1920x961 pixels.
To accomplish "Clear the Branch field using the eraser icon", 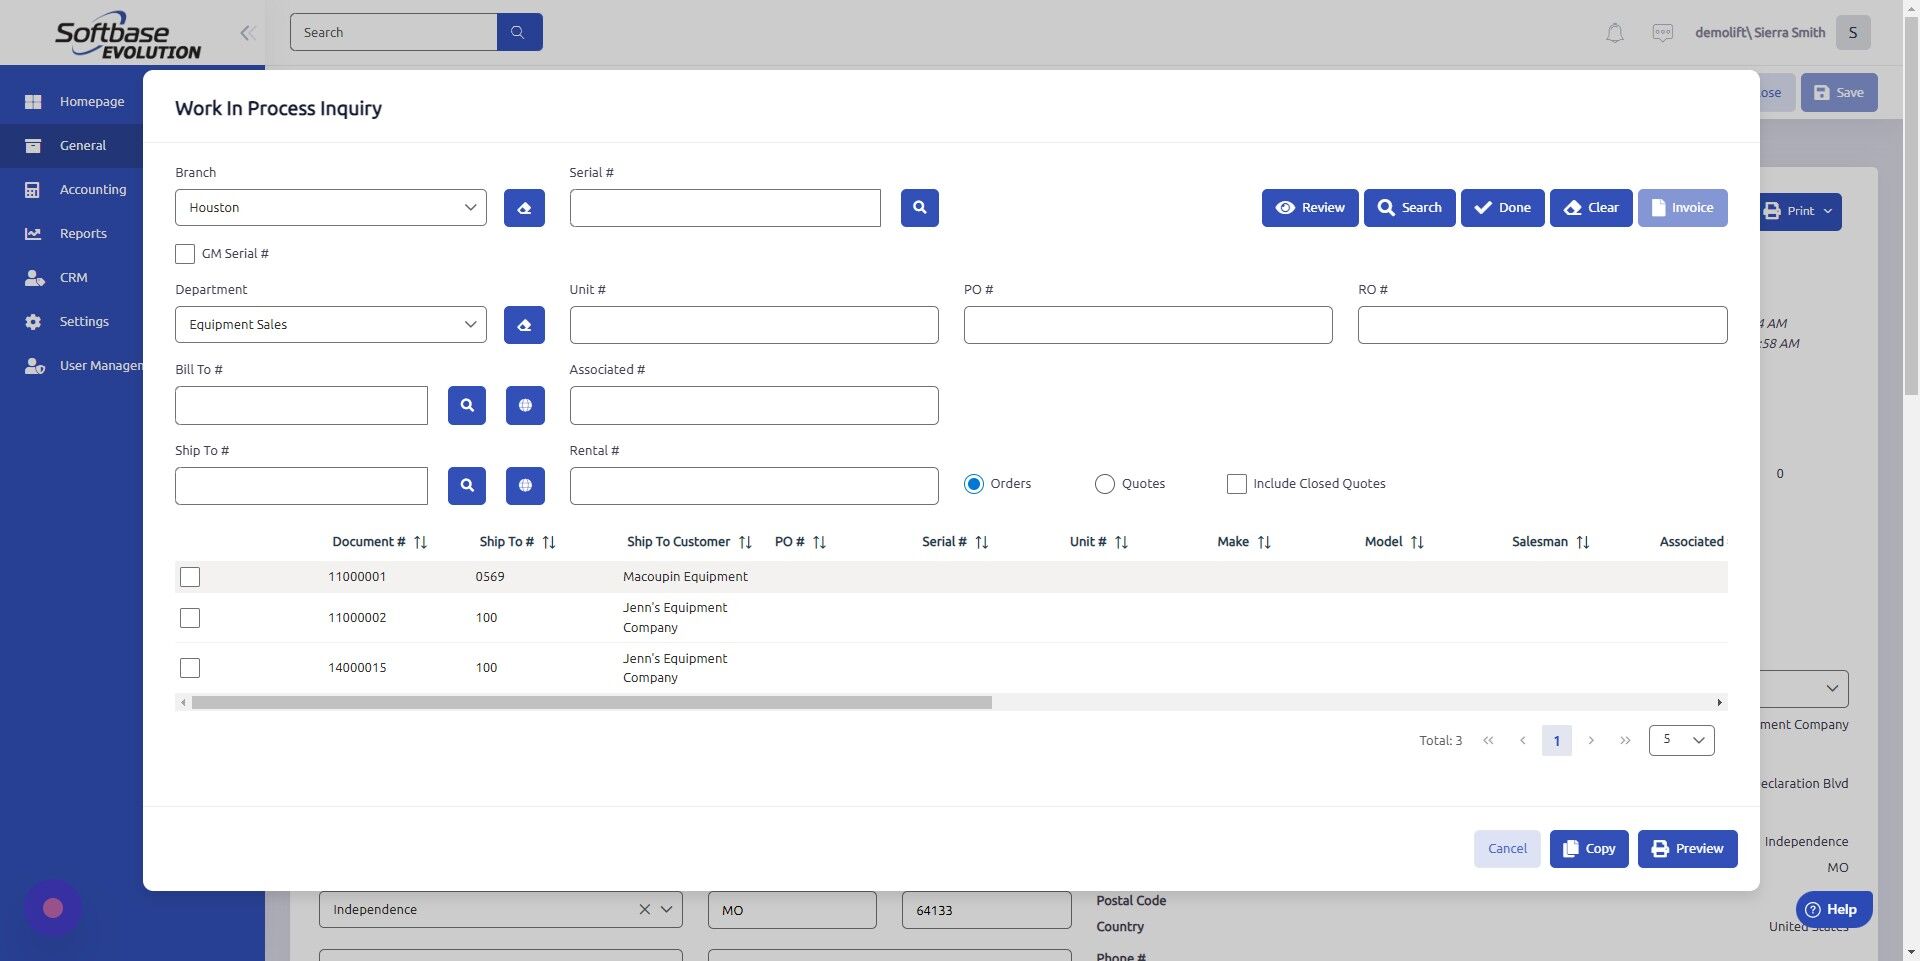I will (x=524, y=207).
